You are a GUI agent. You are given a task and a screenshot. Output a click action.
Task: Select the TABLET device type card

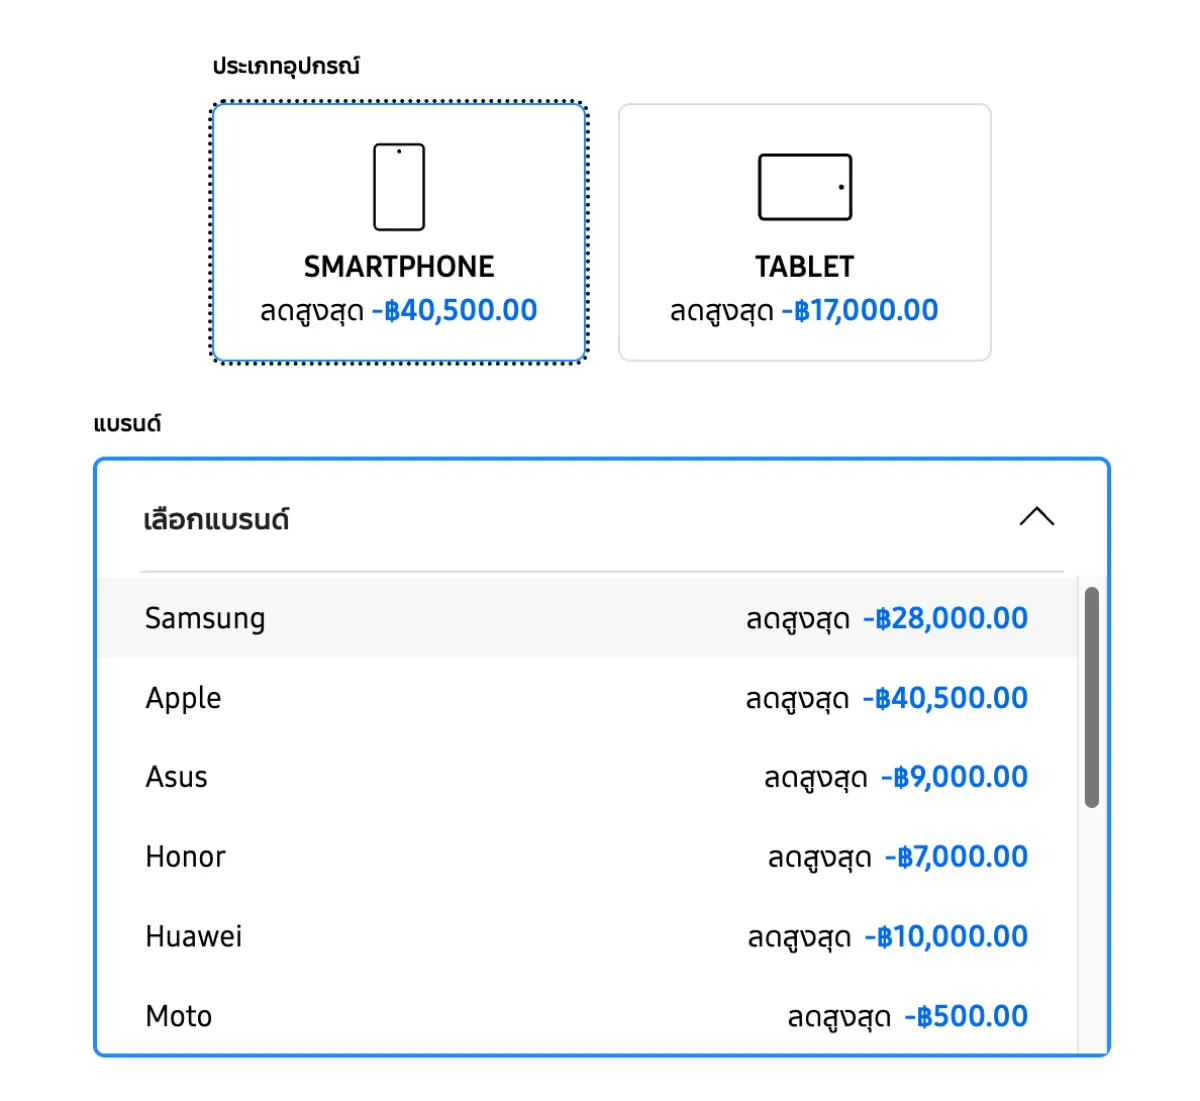coord(805,232)
